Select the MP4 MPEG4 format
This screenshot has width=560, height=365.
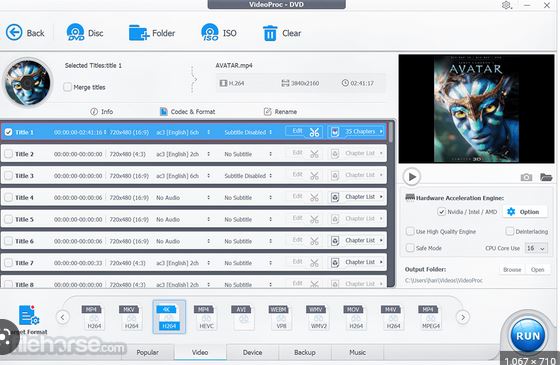[x=430, y=317]
